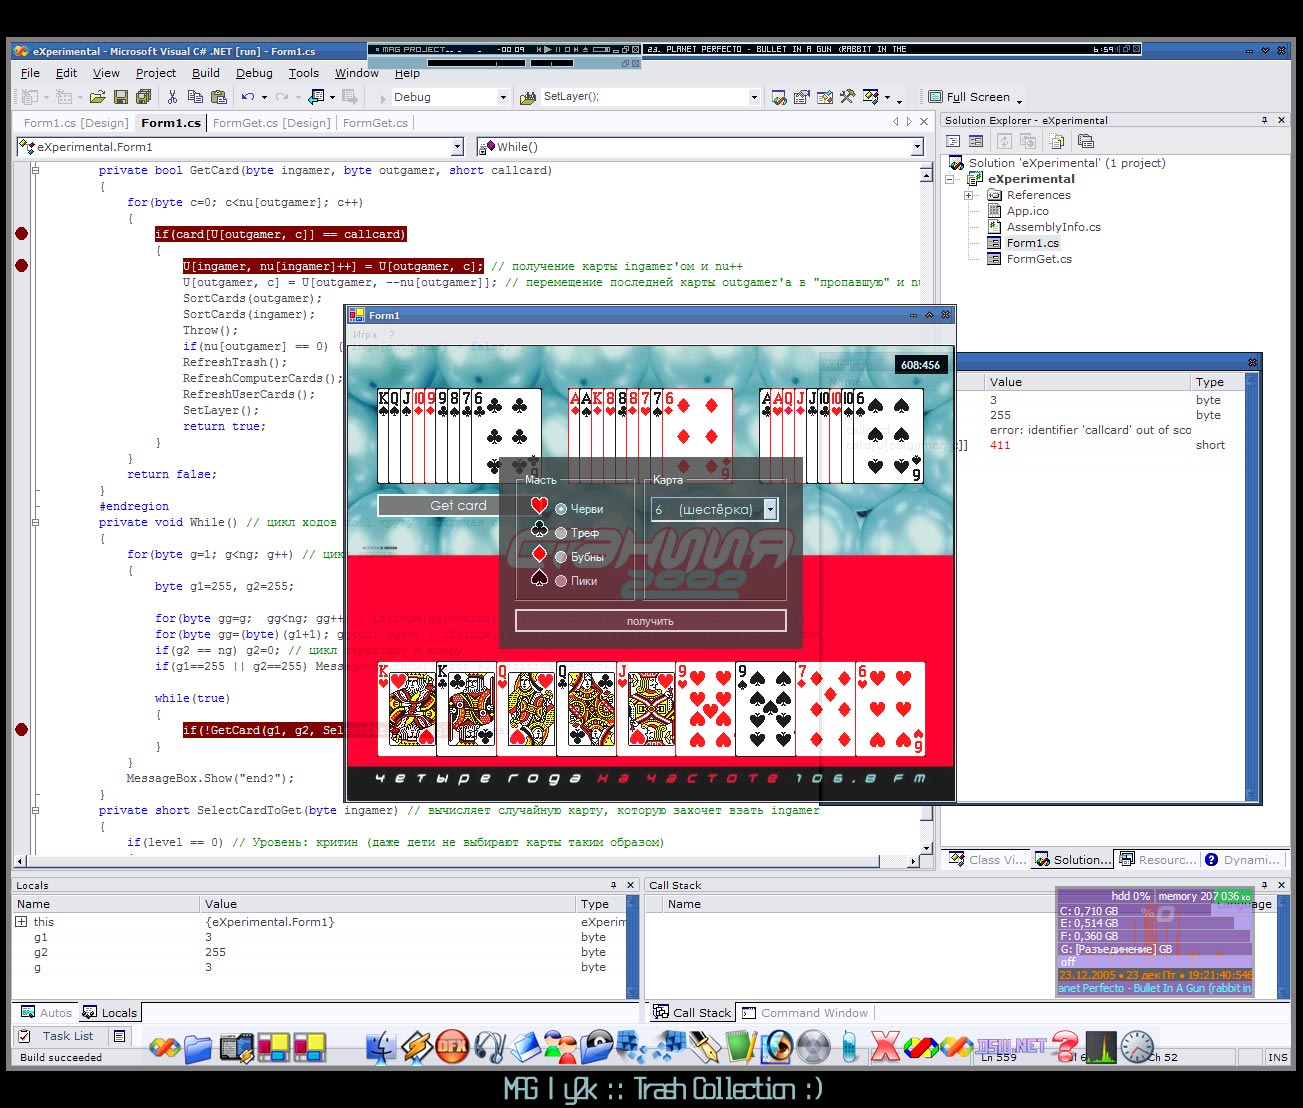Image resolution: width=1303 pixels, height=1108 pixels.
Task: Open the Debug configuration dropdown
Action: coord(503,97)
